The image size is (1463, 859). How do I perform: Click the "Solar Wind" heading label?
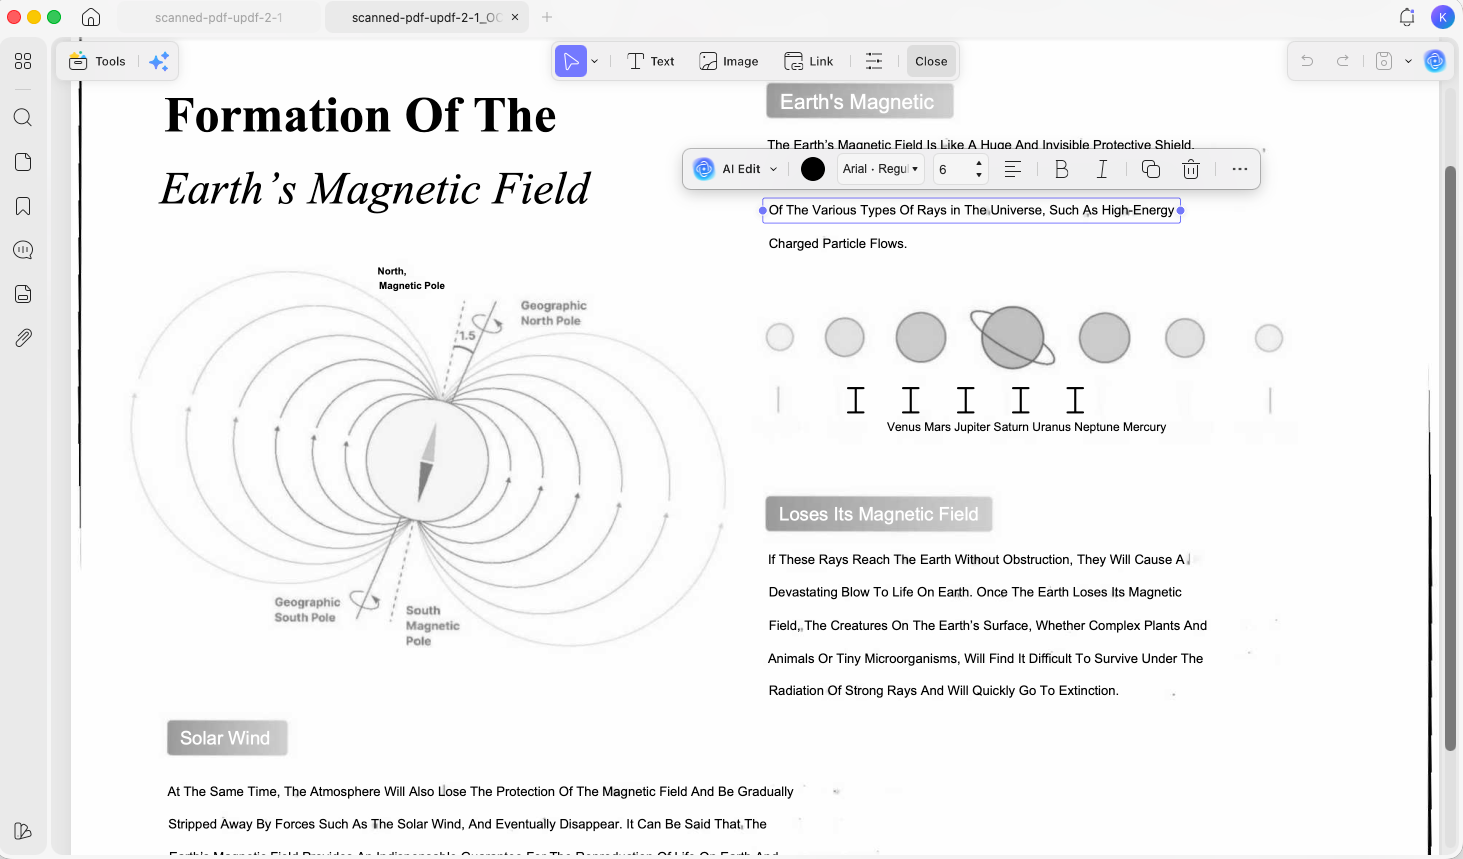pos(227,738)
